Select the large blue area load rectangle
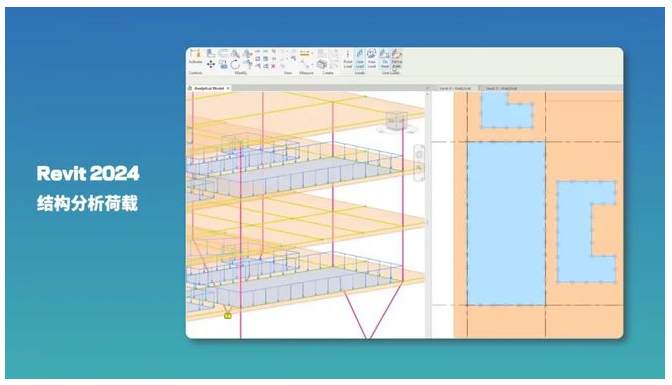 (x=506, y=223)
